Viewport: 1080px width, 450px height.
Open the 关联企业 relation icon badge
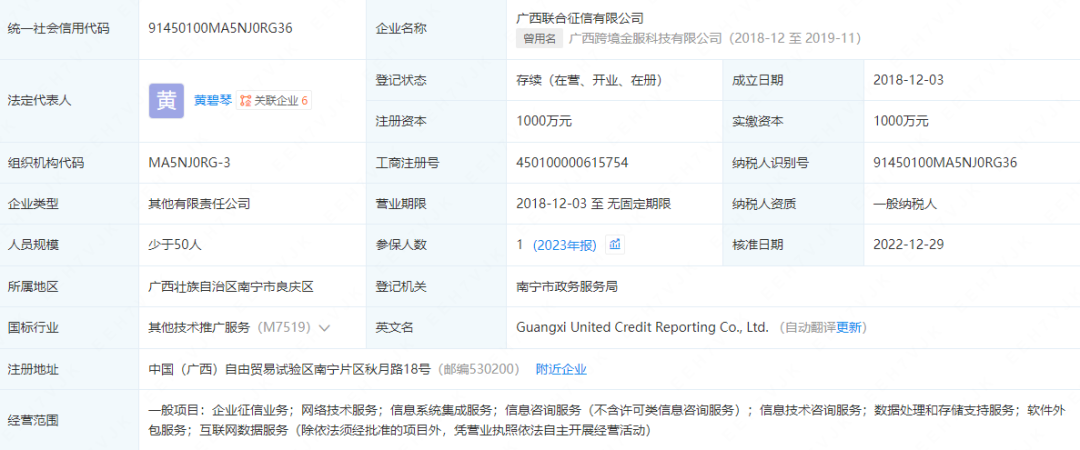pos(245,101)
